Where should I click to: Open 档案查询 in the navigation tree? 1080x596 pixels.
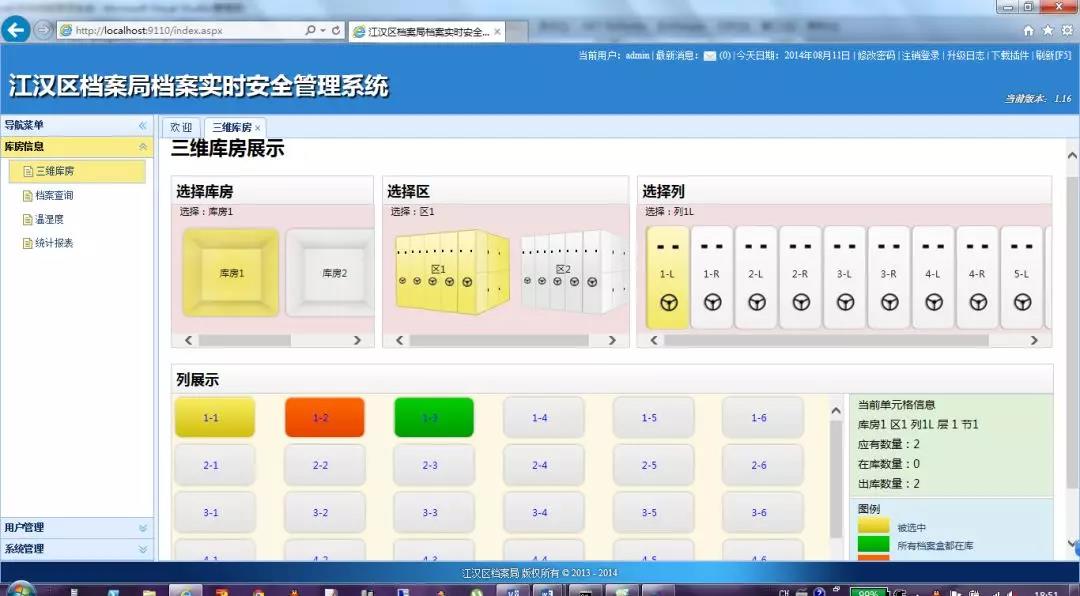click(x=54, y=196)
